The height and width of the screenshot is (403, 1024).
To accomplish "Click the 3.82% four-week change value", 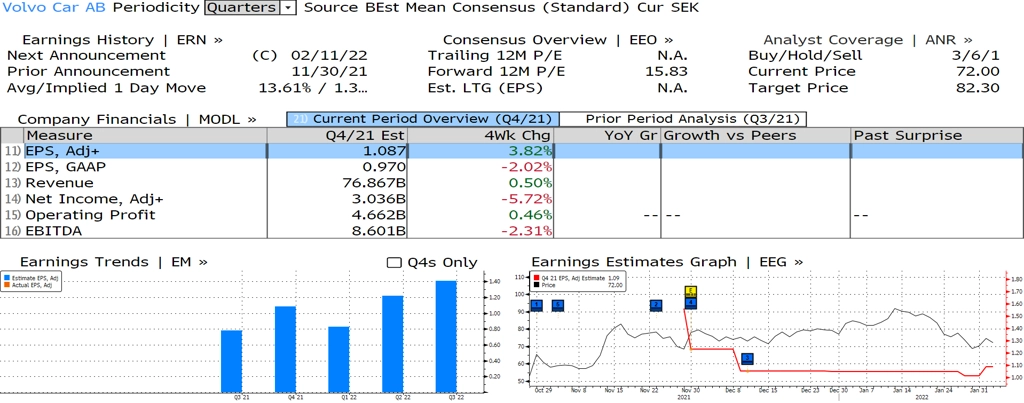I will pyautogui.click(x=532, y=151).
